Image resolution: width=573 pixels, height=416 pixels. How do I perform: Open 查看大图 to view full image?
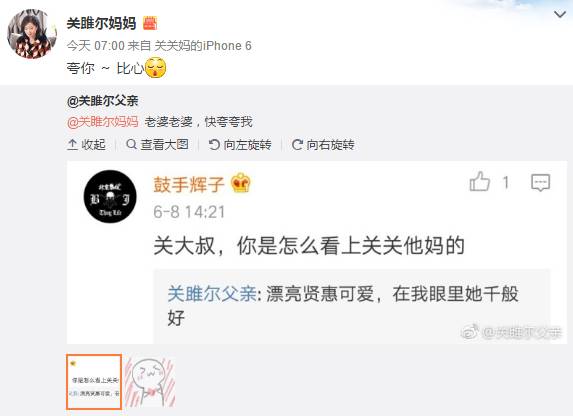pos(158,145)
